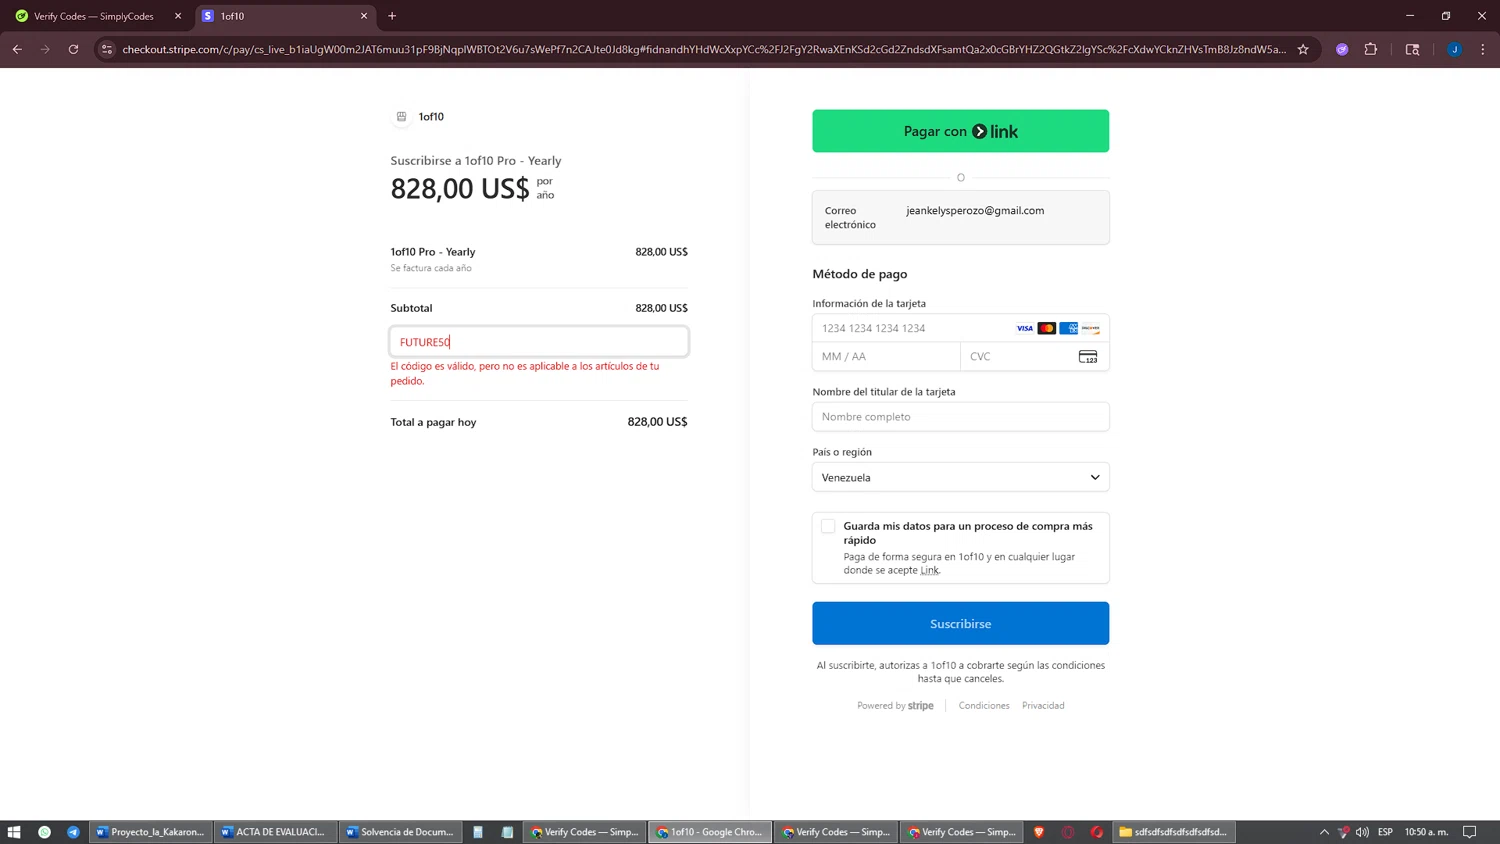The width and height of the screenshot is (1500, 844).
Task: Click the card number field 1234 1234 1234 1234
Action: pos(960,328)
